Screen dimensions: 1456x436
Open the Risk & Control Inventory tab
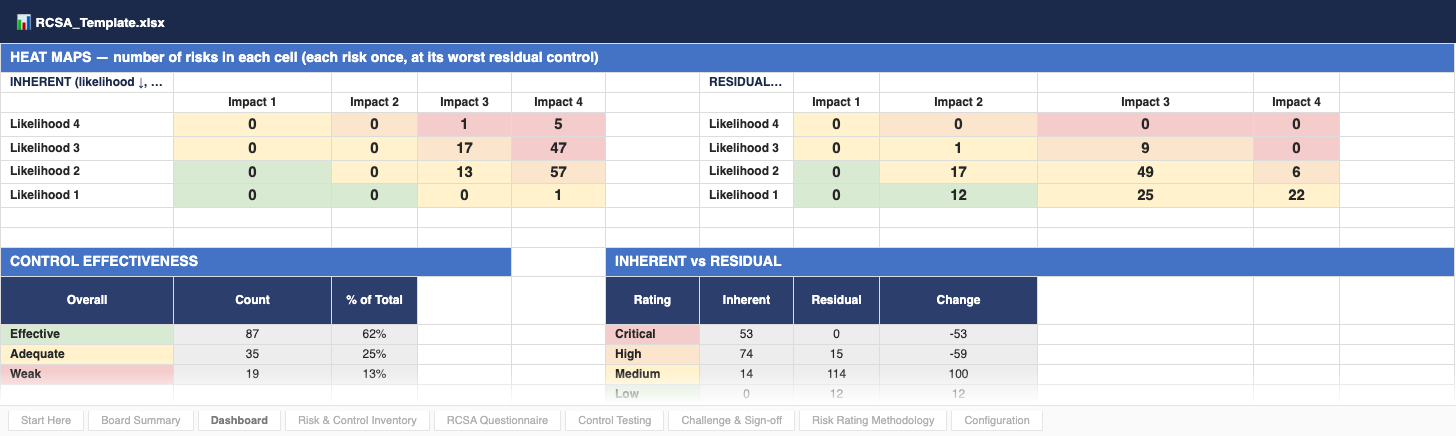coord(357,420)
